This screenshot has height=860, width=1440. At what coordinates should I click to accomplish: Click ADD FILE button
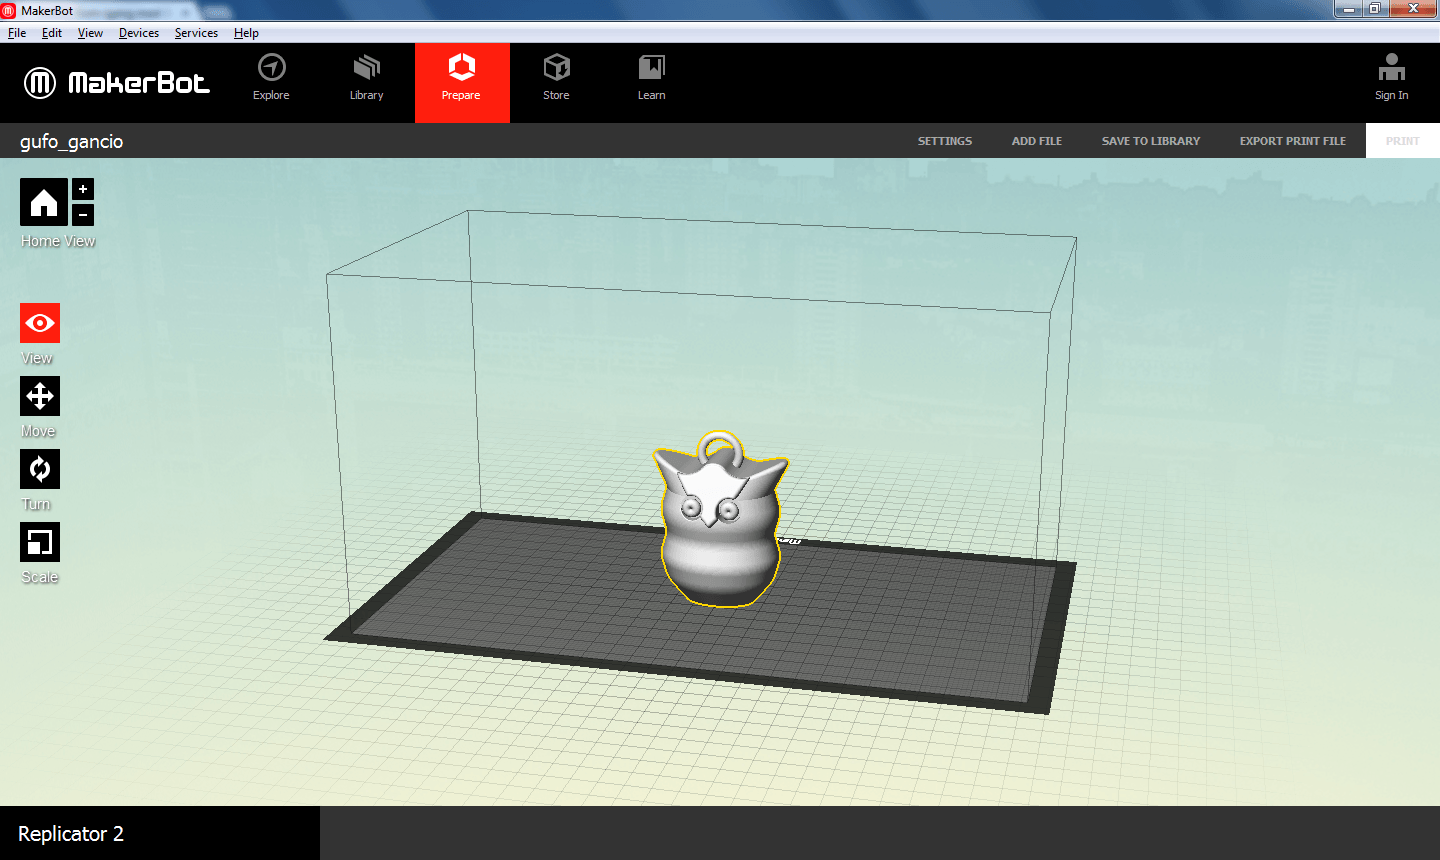(1037, 141)
